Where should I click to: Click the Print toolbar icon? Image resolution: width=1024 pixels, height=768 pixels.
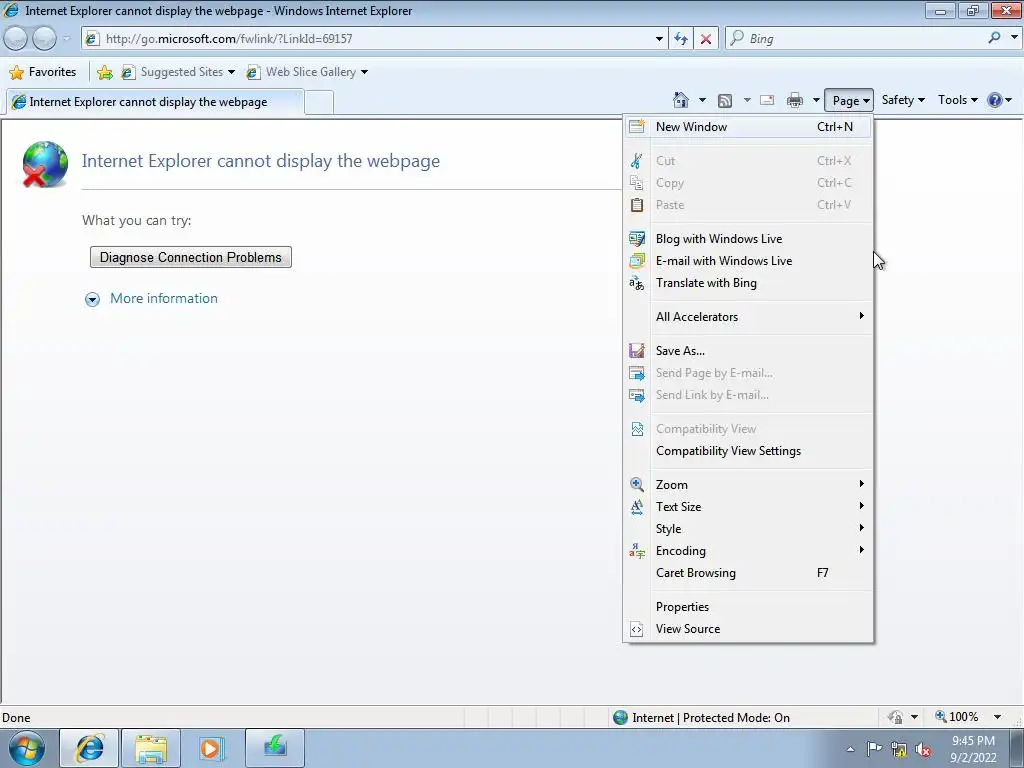pos(795,101)
